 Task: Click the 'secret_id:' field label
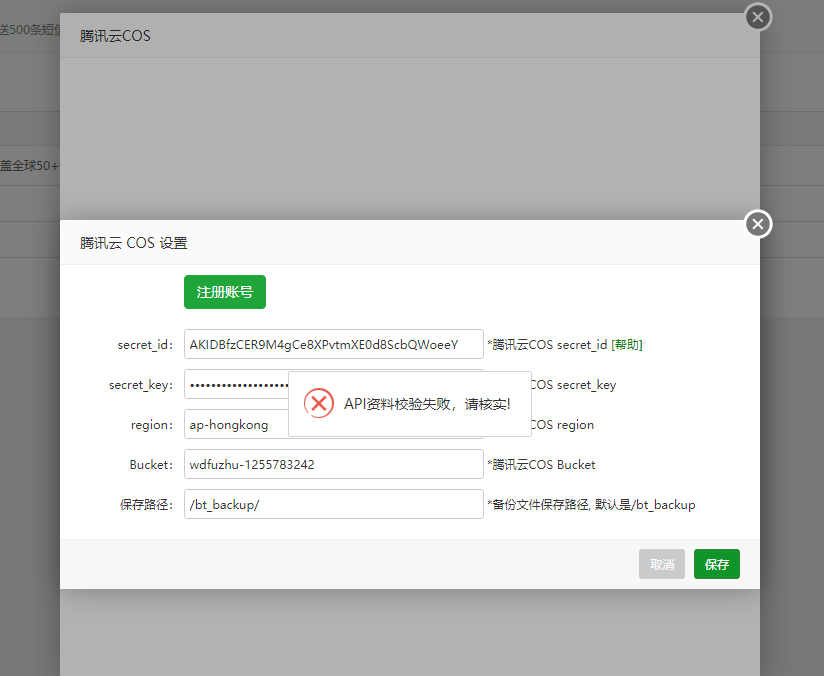[x=145, y=345]
